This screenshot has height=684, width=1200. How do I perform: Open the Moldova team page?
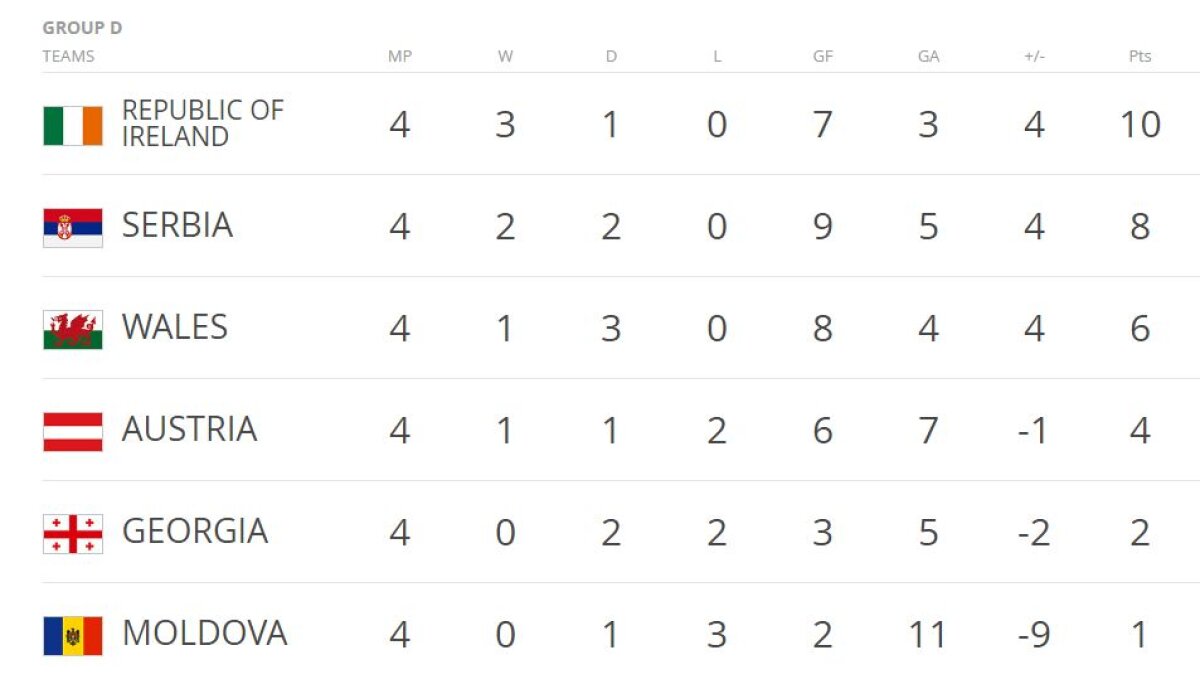[x=204, y=634]
